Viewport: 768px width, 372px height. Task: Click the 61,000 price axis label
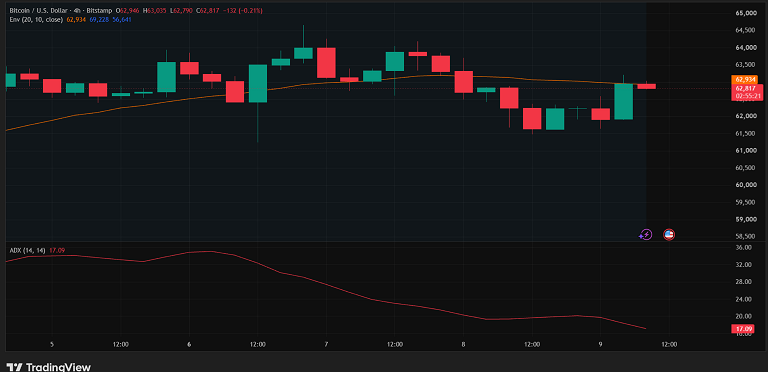coord(745,150)
